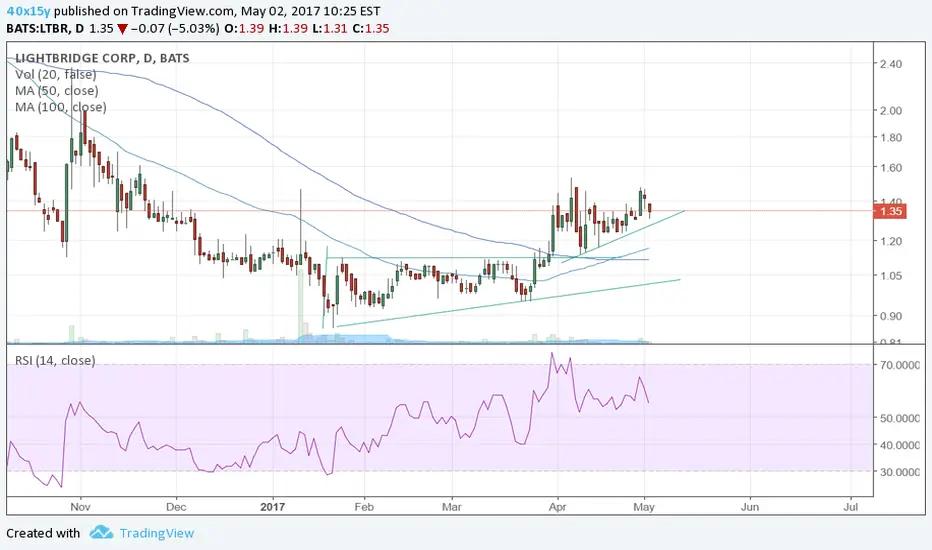The image size is (932, 550).
Task: Click the 2017 date axis label
Action: [273, 507]
